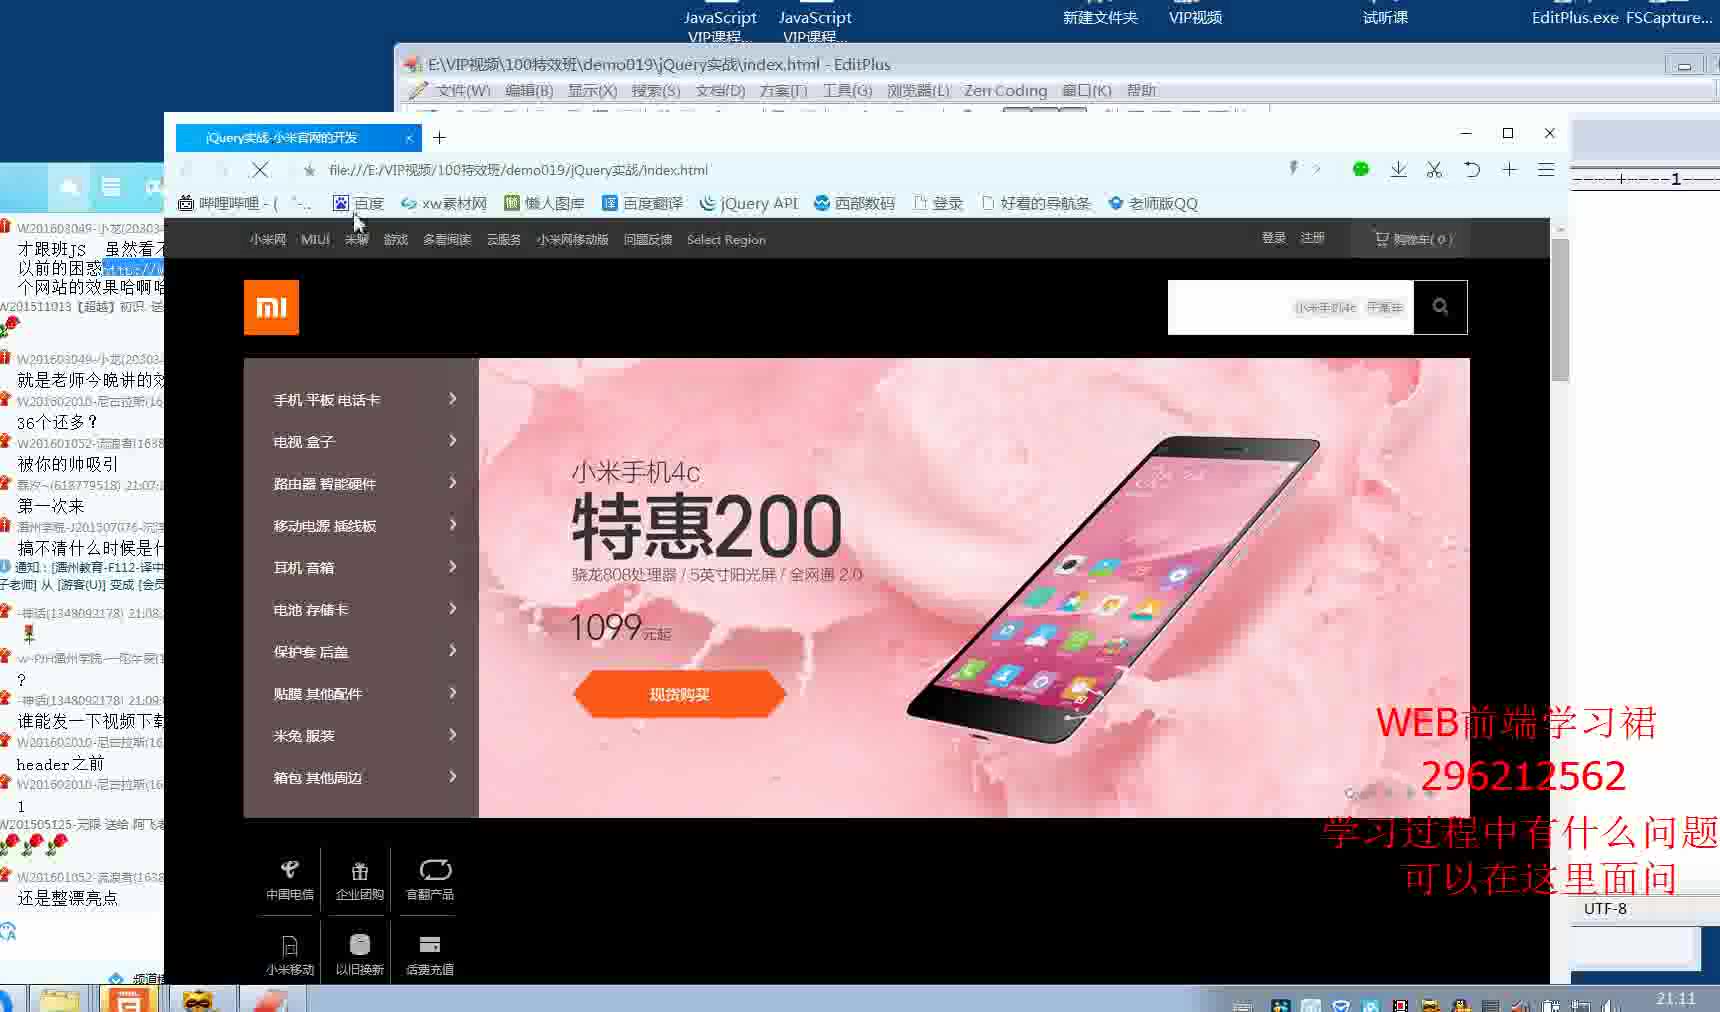Open the jQuery API bookmark
This screenshot has width=1720, height=1012.
[x=749, y=203]
